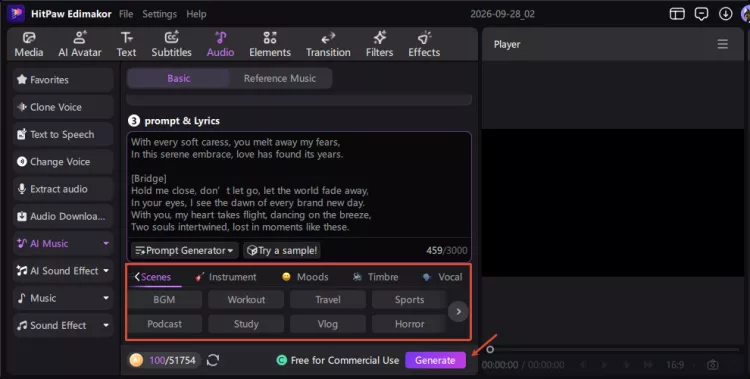Open the Elements tab
This screenshot has height=379, width=750.
pyautogui.click(x=270, y=45)
